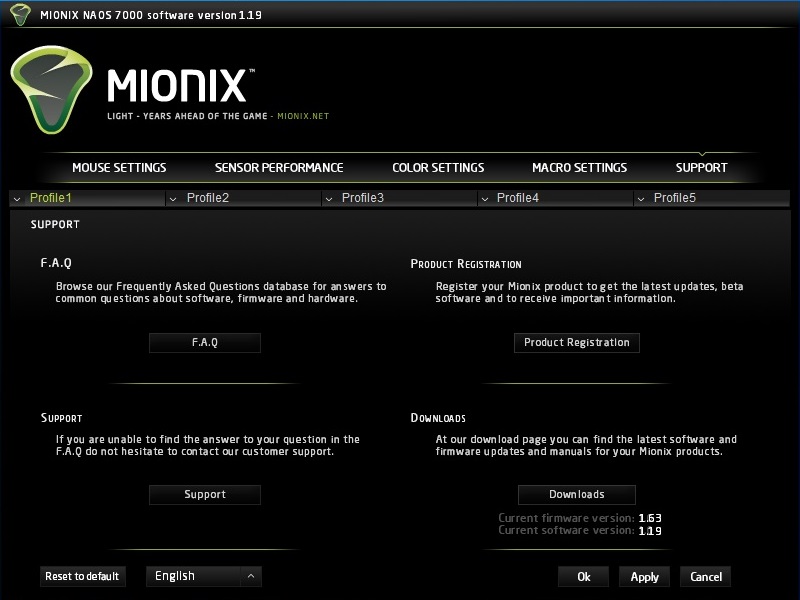This screenshot has width=800, height=600.
Task: Open customer Support button
Action: (205, 495)
